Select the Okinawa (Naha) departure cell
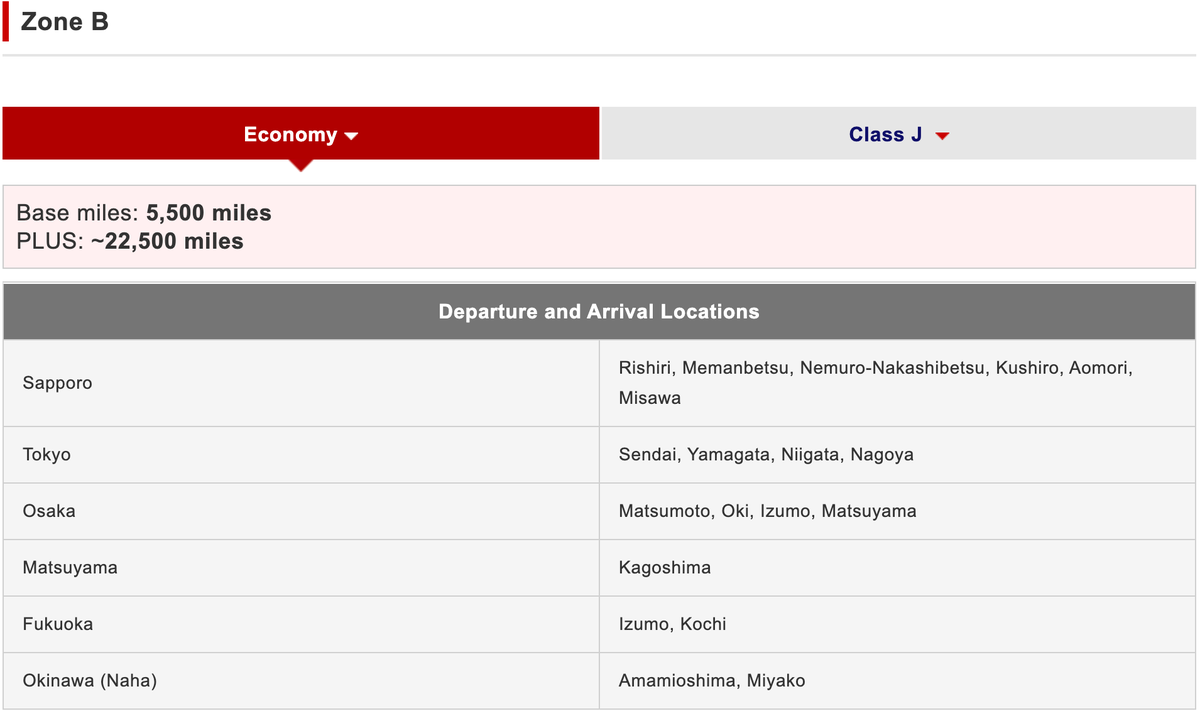Viewport: 1200px width, 711px height. tap(90, 681)
